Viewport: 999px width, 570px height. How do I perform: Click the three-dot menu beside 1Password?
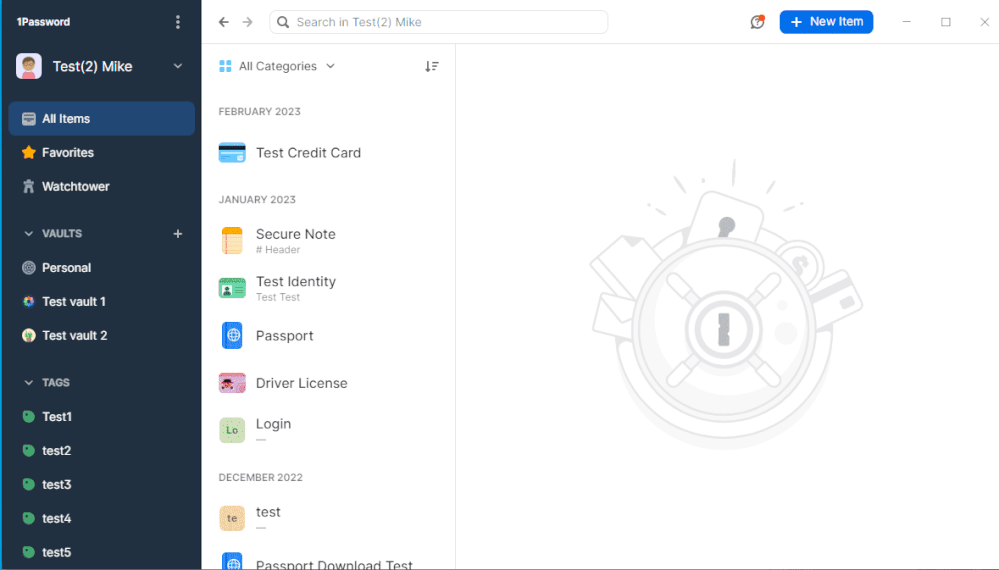coord(178,22)
